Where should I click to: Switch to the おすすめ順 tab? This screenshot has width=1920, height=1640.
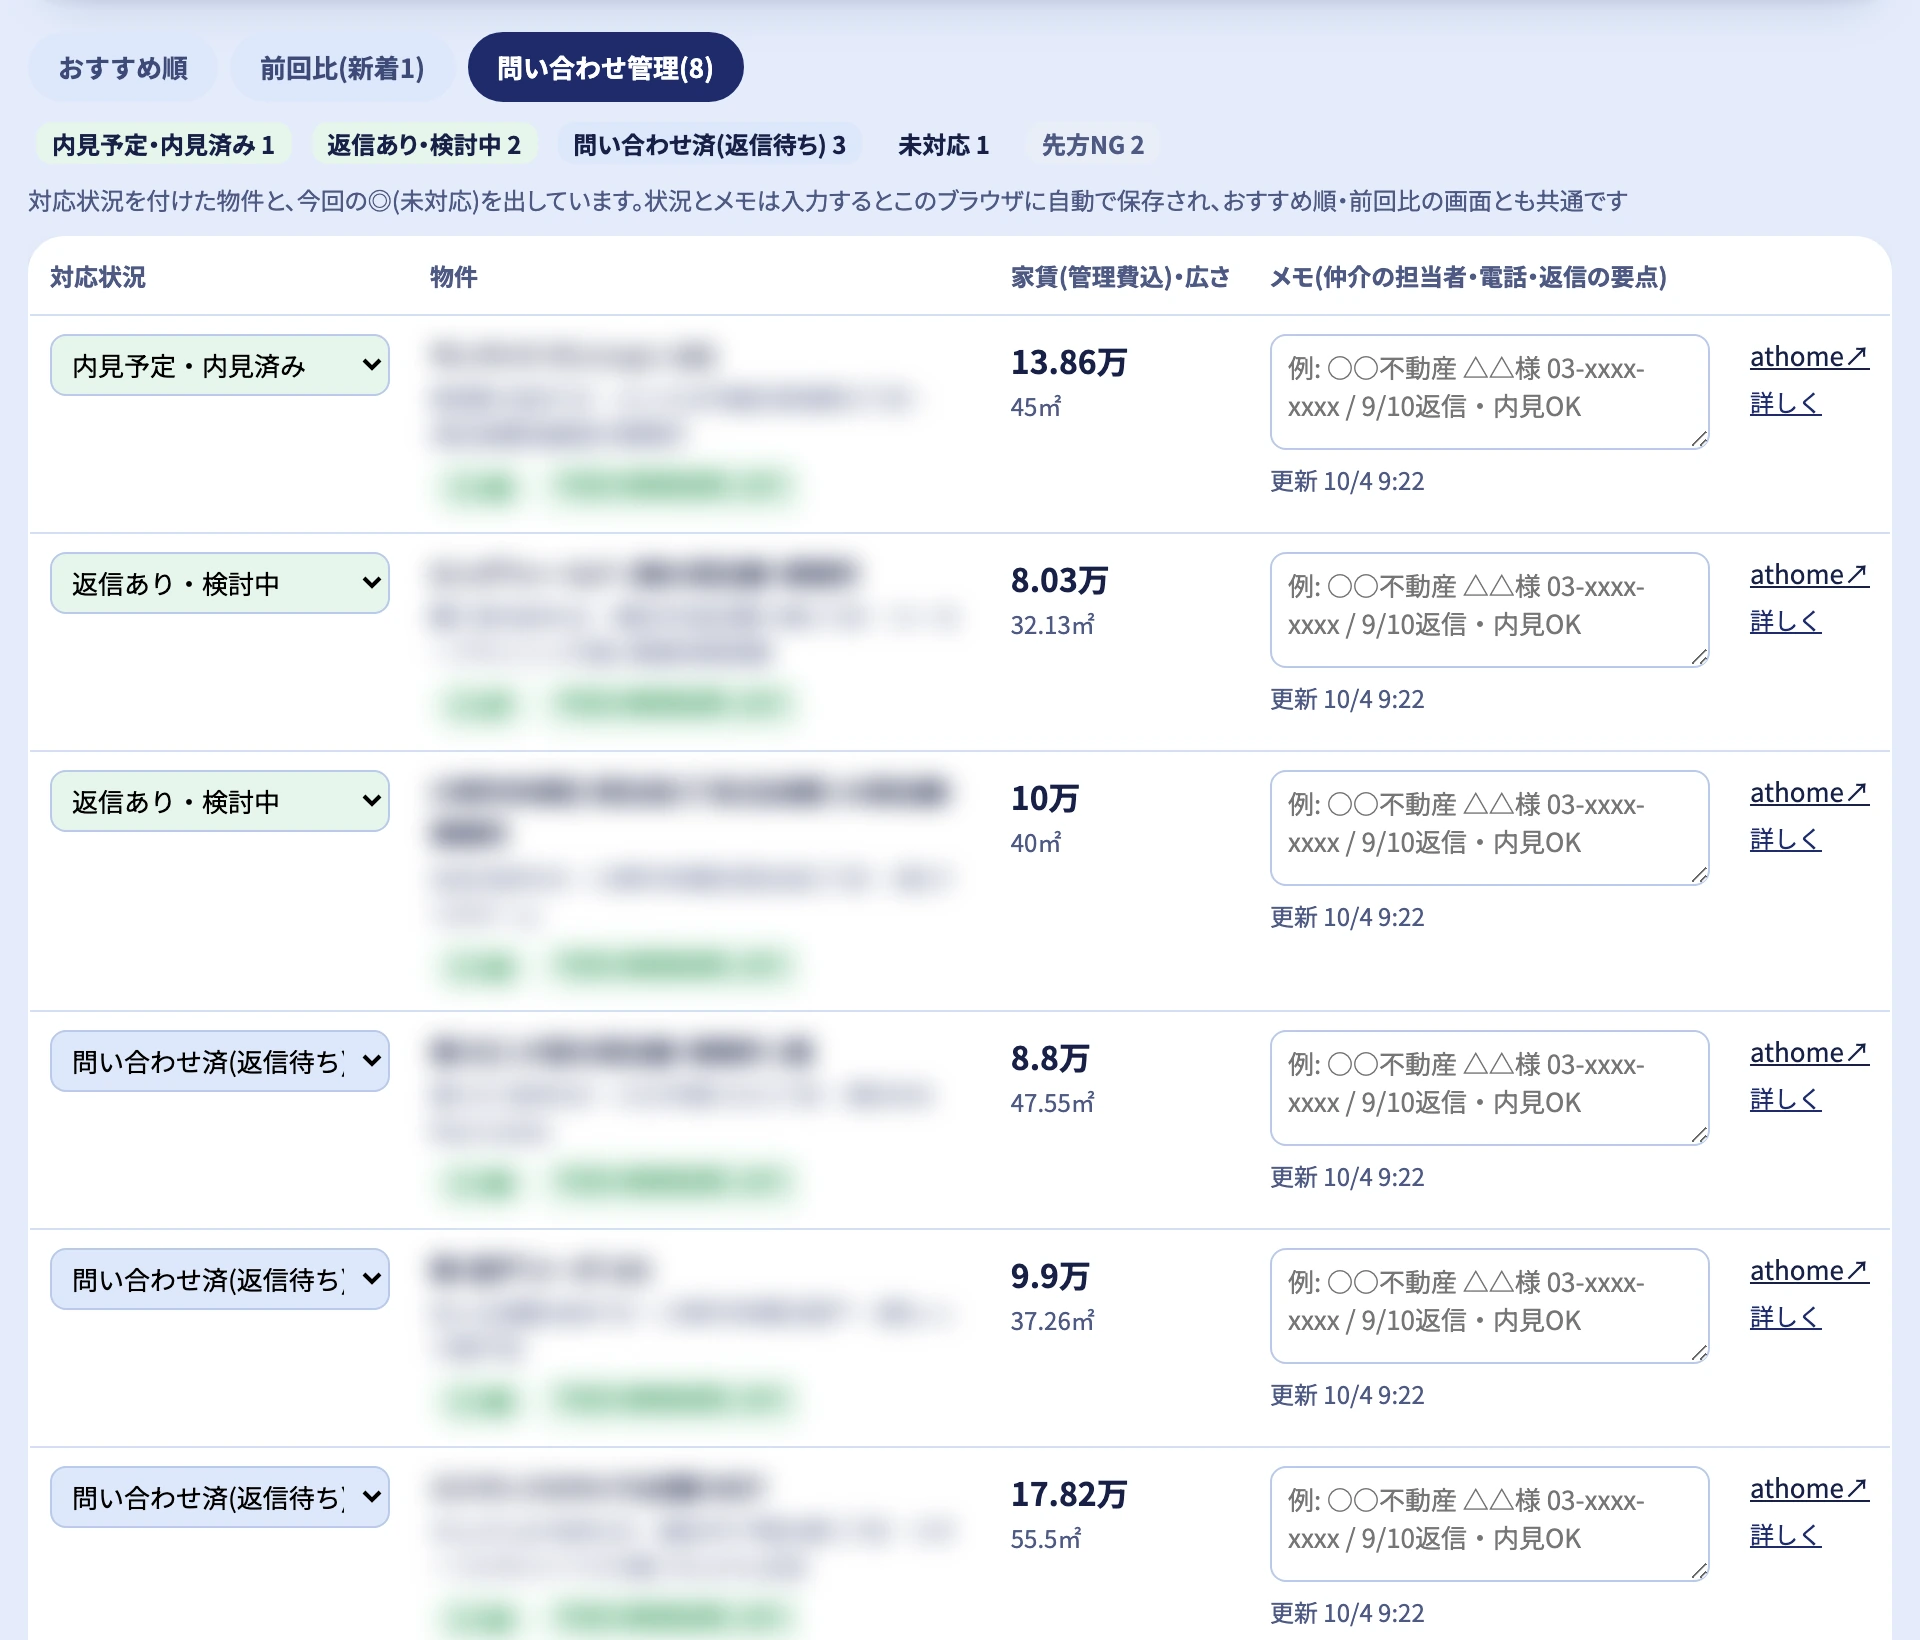[x=123, y=68]
